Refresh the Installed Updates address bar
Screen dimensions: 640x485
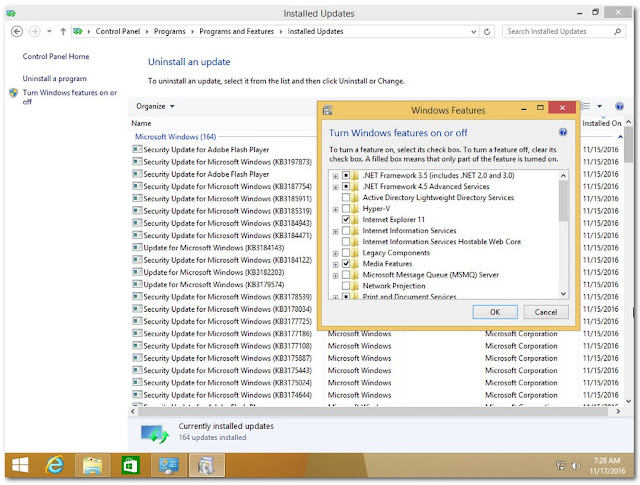[487, 31]
